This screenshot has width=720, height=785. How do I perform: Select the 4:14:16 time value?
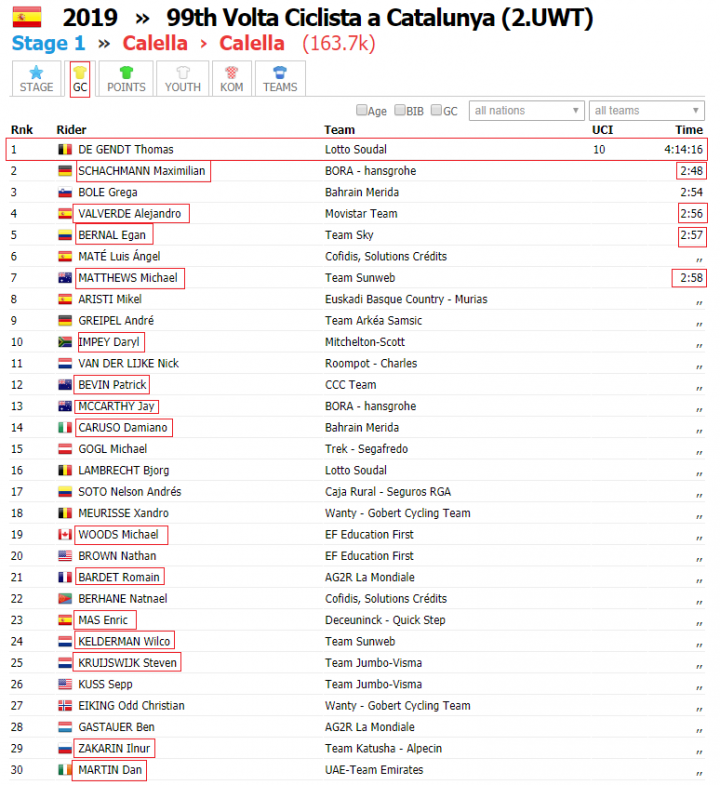683,150
